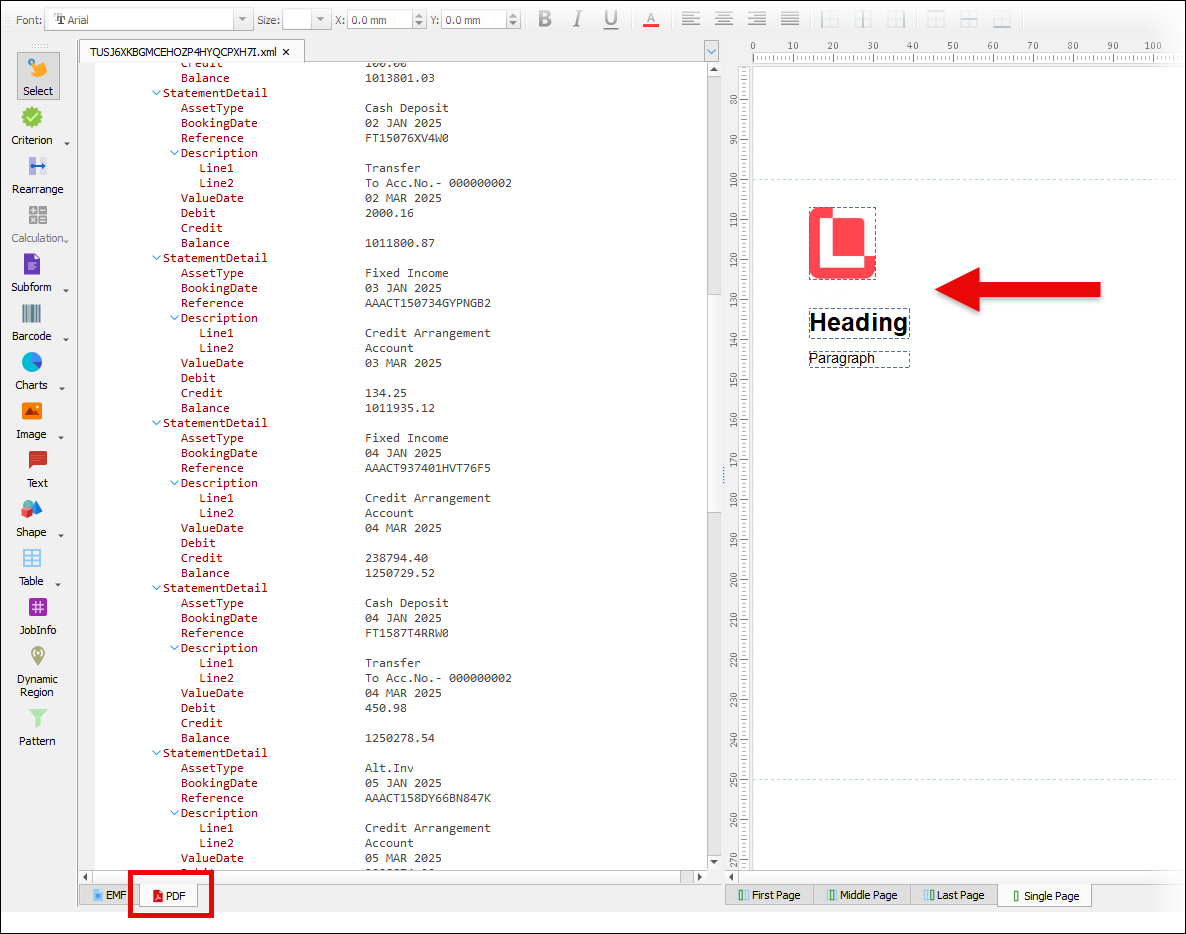1186x934 pixels.
Task: Open the Middle Page layout tab
Action: (862, 895)
